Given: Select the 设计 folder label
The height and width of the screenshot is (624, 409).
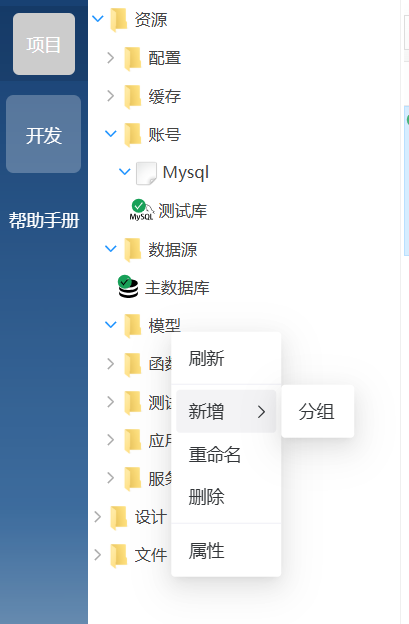Looking at the screenshot, I should (151, 517).
